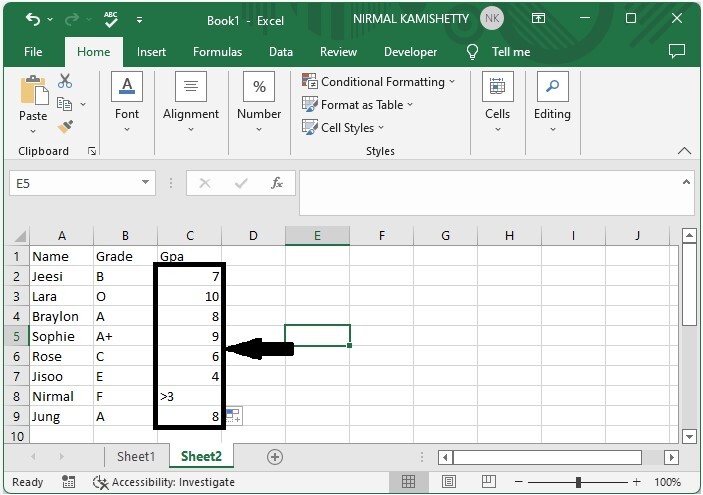Click into the formula bar
This screenshot has width=703, height=495.
pos(489,193)
